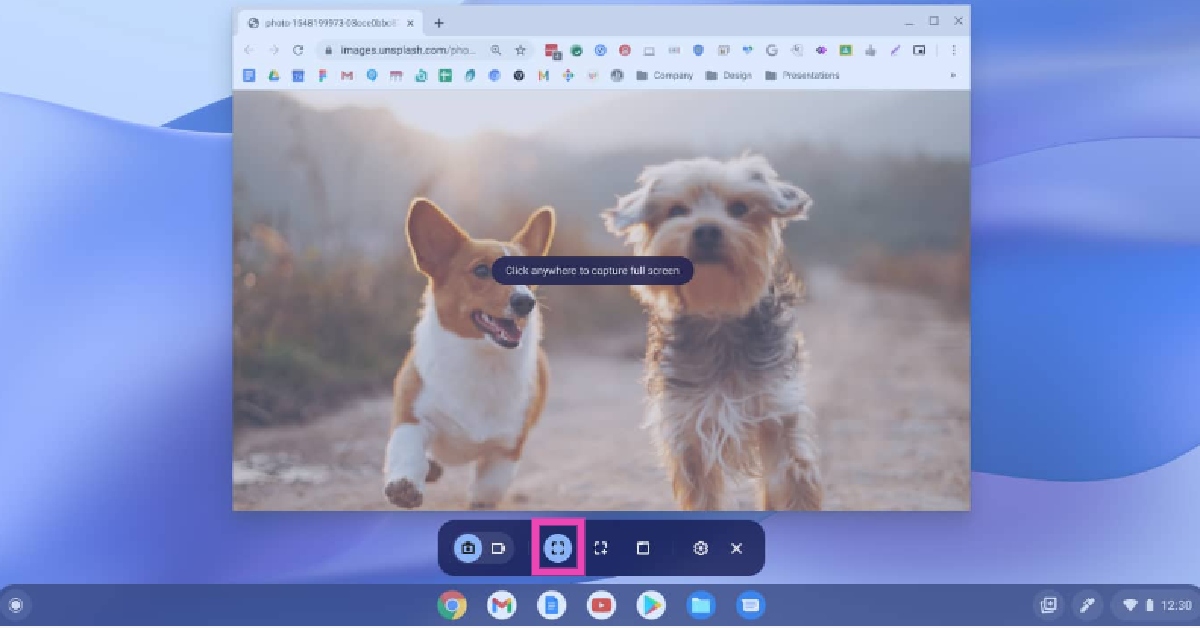Open screen capture settings gear
This screenshot has height=628, width=1200.
[x=701, y=548]
